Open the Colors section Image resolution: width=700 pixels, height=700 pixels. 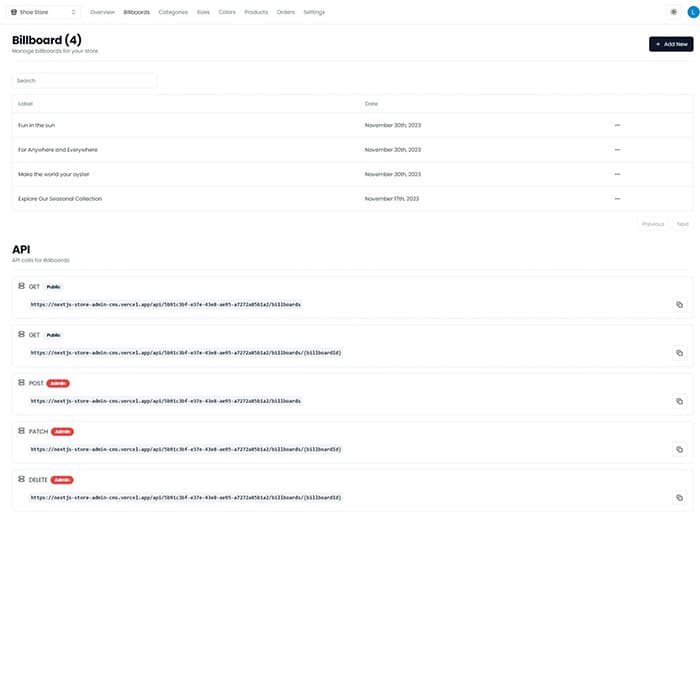(x=227, y=12)
